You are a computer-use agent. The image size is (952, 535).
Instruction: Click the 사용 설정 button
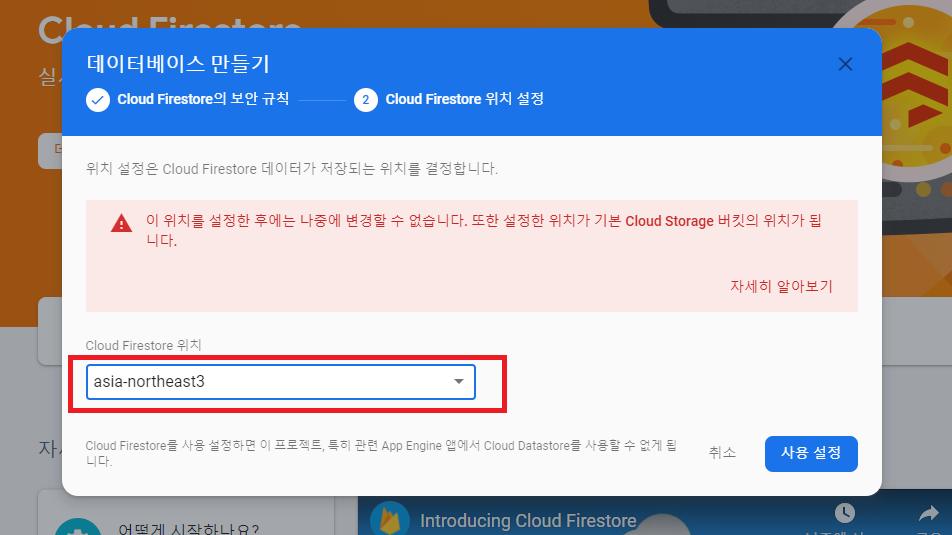(x=811, y=454)
